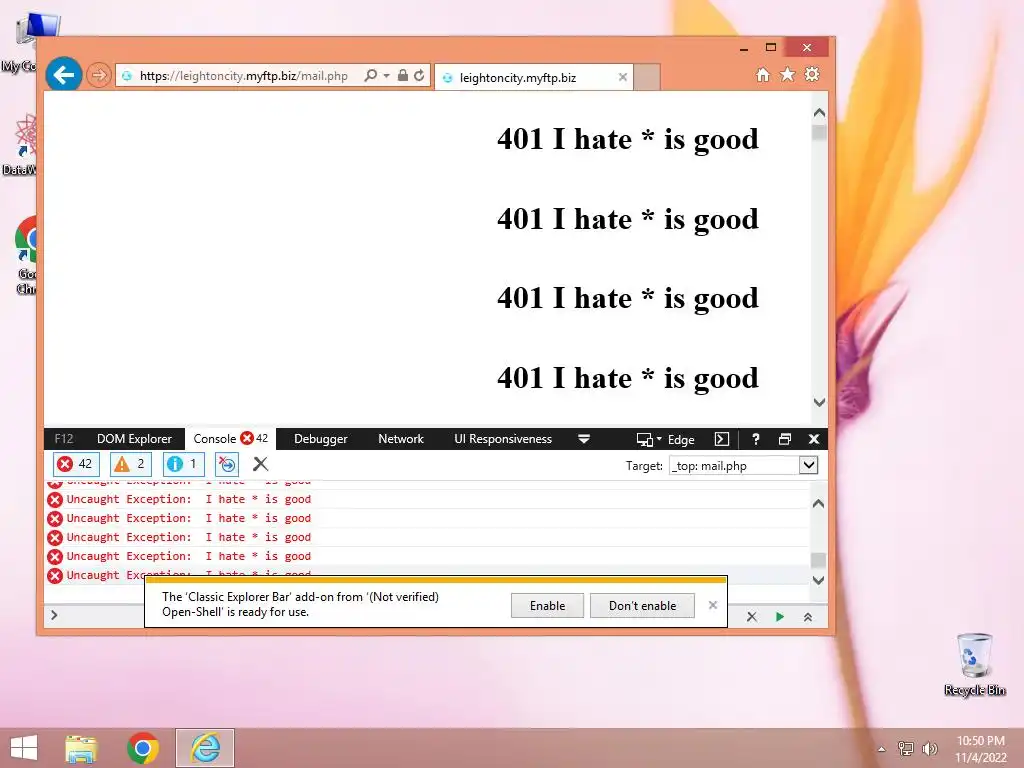Click the security lock icon

[x=403, y=76]
